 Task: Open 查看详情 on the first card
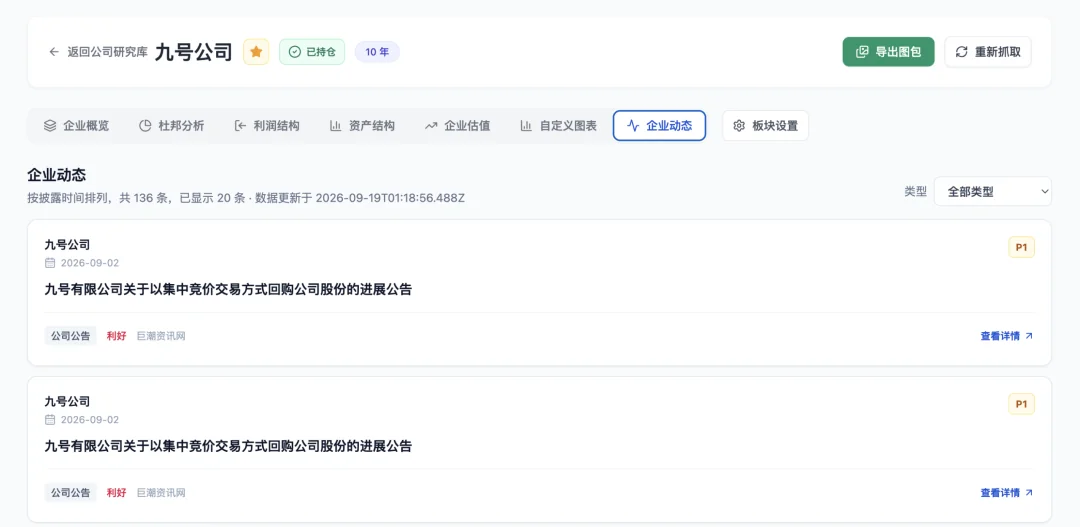click(1006, 336)
